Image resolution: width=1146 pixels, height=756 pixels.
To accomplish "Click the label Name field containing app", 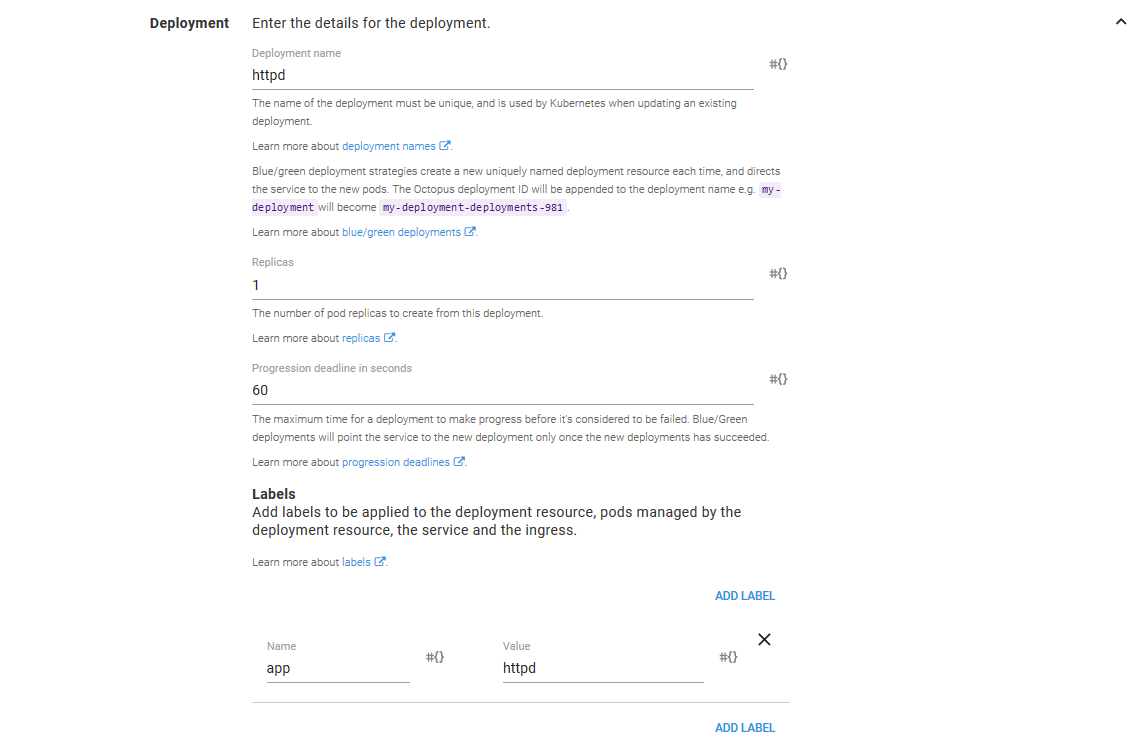I will pos(337,668).
